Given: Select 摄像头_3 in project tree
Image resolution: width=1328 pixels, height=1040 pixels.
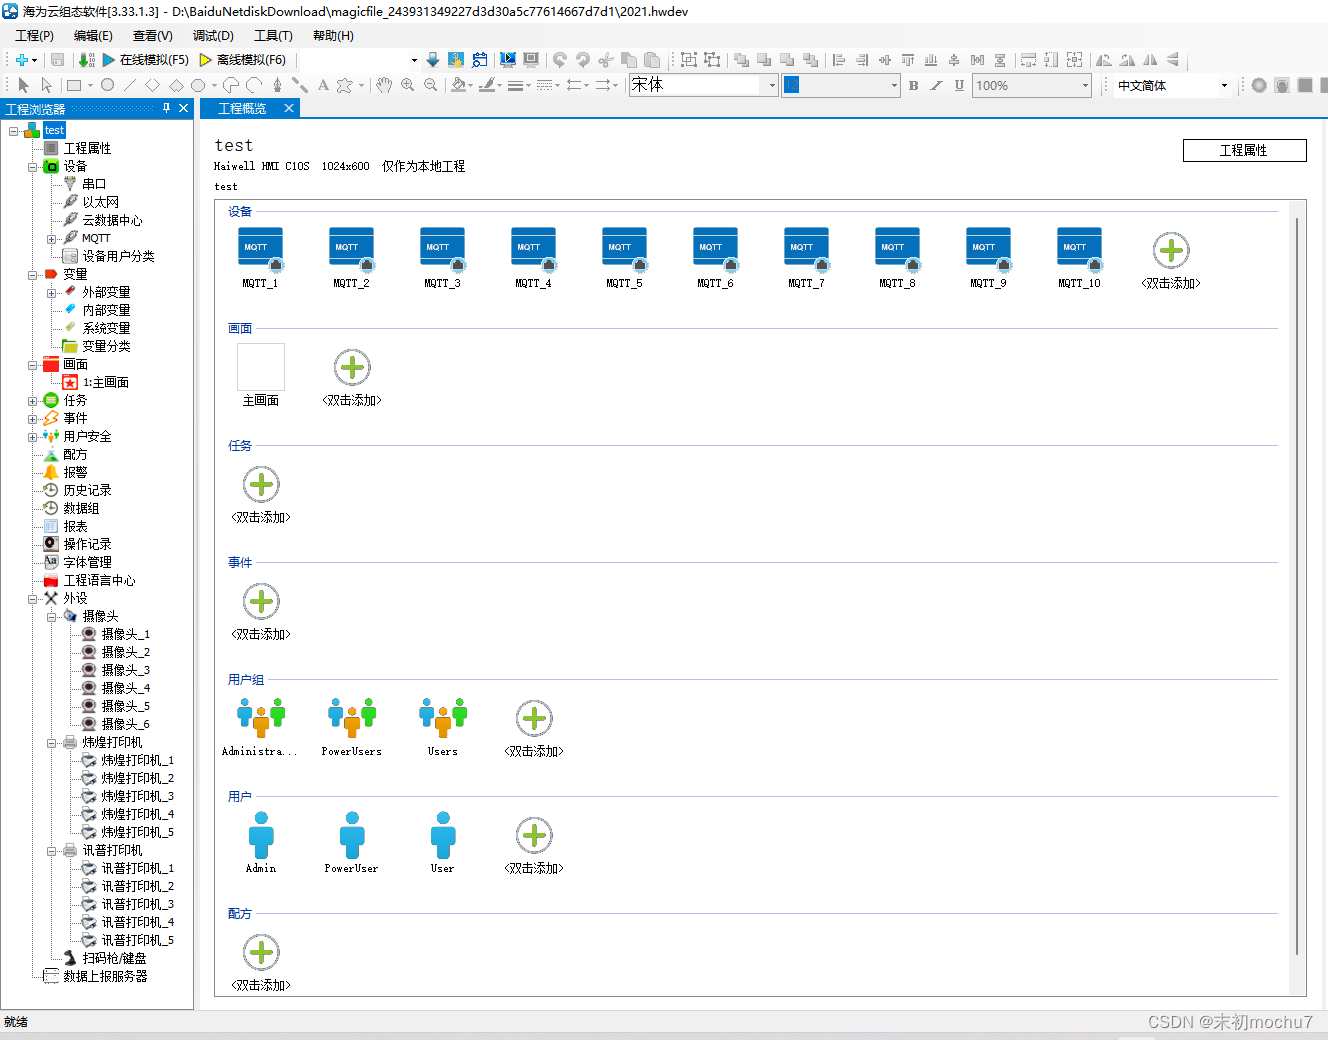Looking at the screenshot, I should click(x=126, y=670).
